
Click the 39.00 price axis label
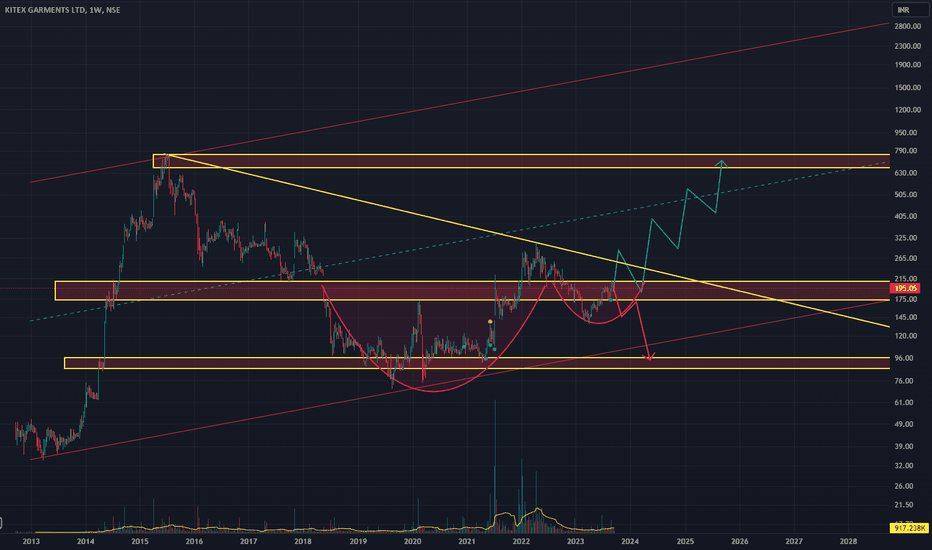pyautogui.click(x=904, y=447)
